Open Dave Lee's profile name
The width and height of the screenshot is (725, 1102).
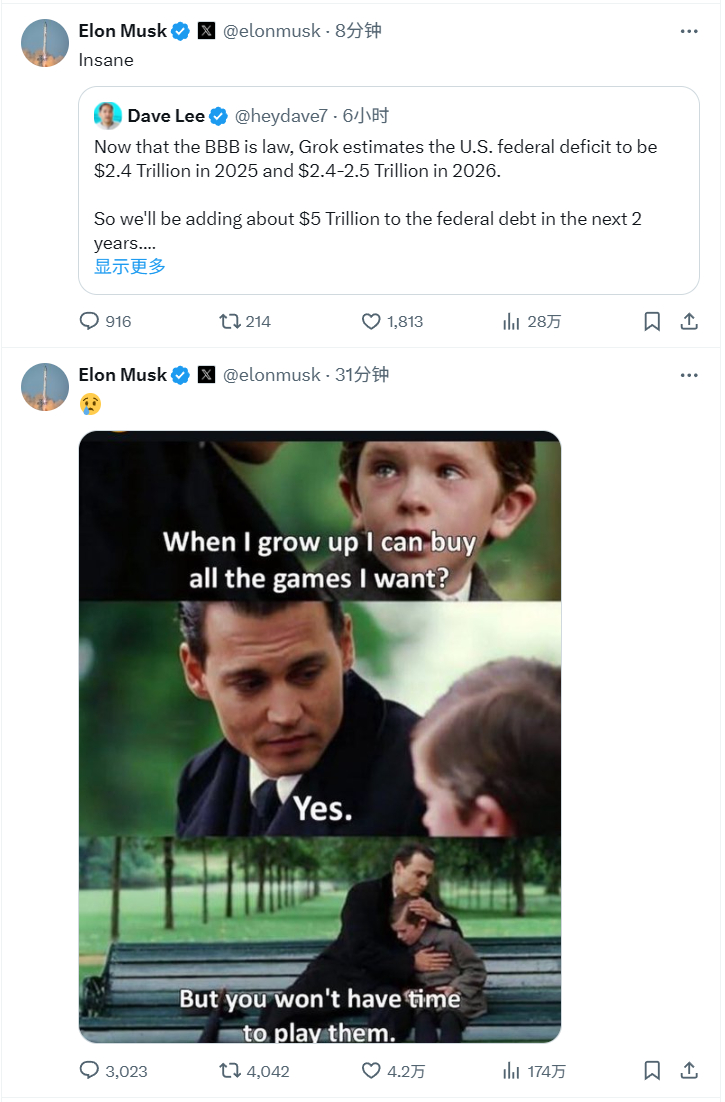pos(166,116)
